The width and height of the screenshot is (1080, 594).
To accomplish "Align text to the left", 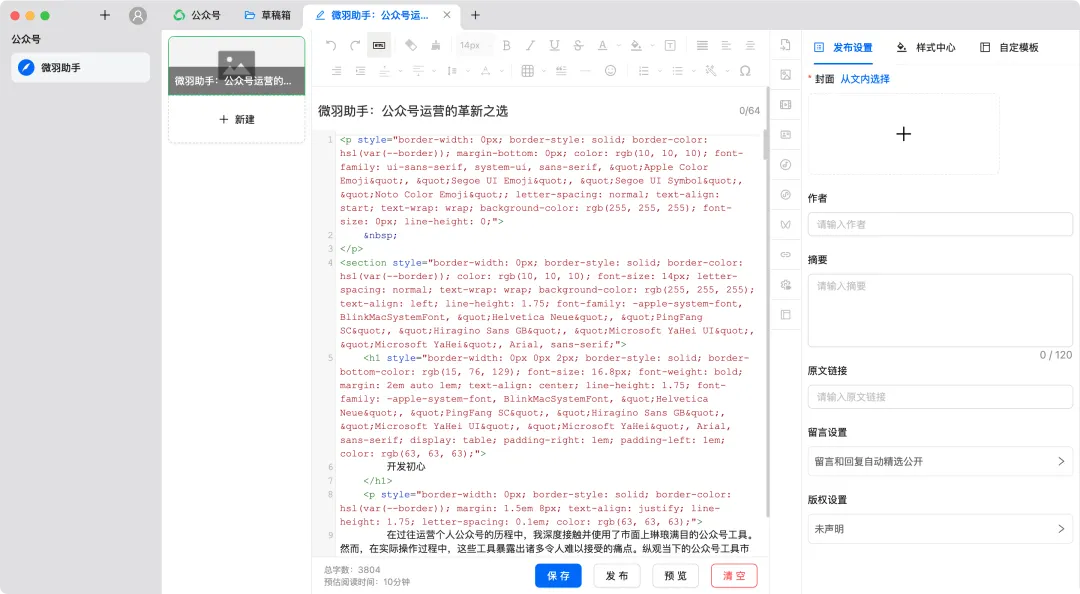I will tap(726, 45).
